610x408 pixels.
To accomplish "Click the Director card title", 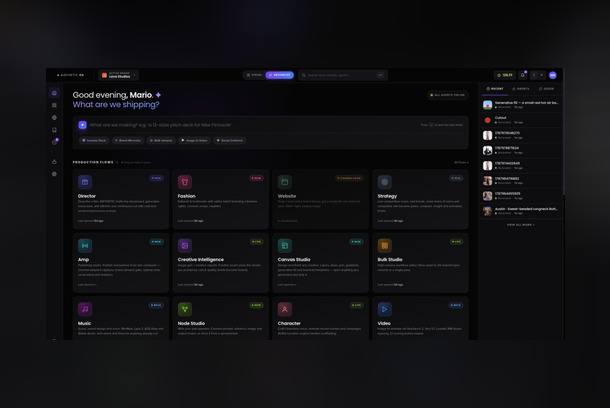I will point(87,196).
